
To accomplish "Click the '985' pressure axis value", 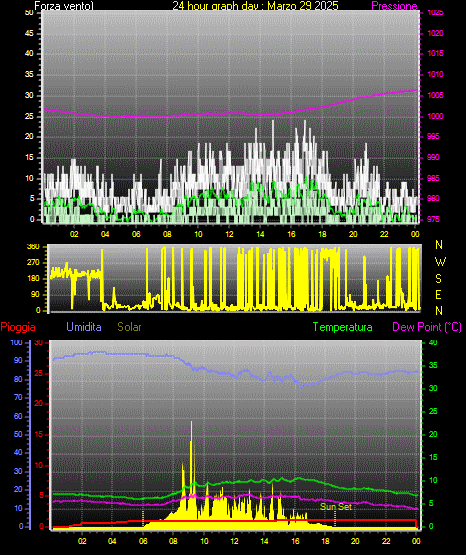I will click(x=433, y=178).
